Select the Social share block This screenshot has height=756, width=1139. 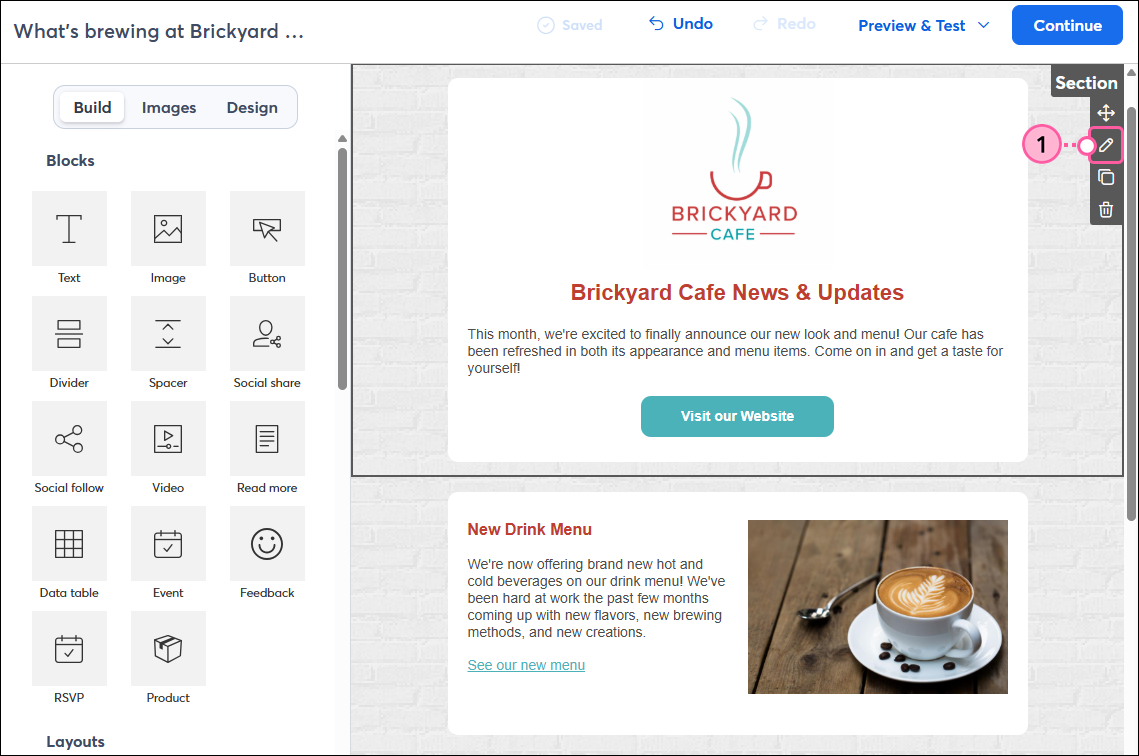pyautogui.click(x=267, y=334)
